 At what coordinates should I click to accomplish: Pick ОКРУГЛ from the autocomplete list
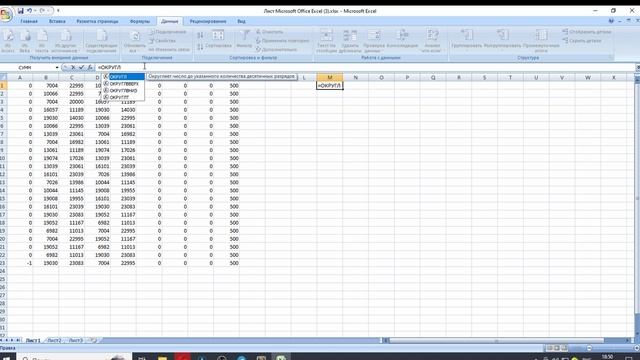(124, 77)
